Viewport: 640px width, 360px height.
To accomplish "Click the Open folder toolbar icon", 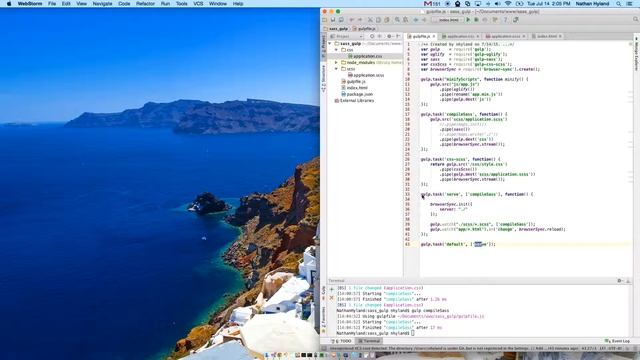I will pos(324,20).
